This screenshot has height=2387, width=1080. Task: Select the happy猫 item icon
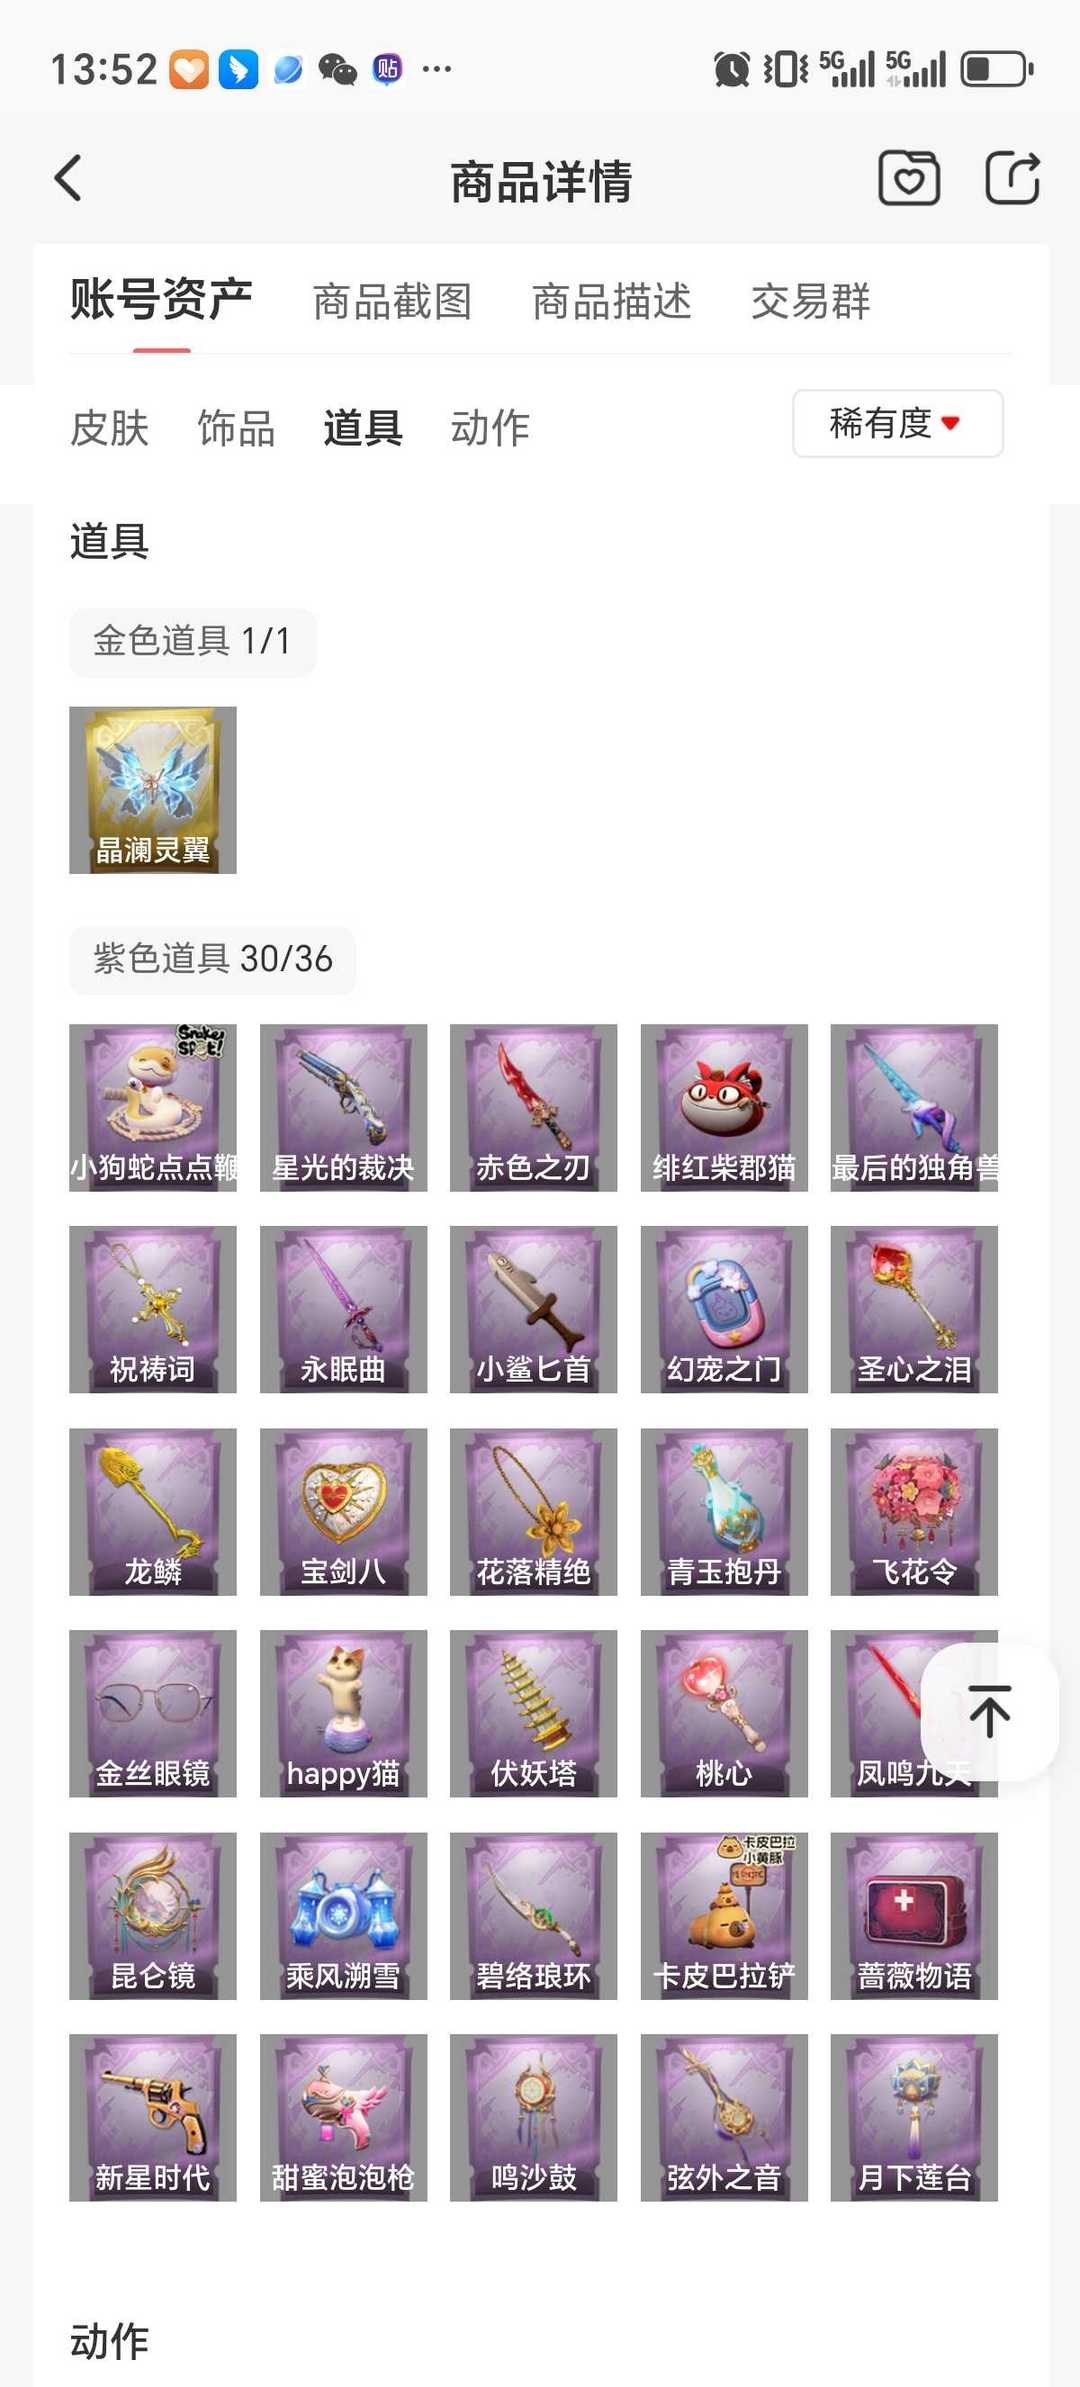[x=343, y=1713]
